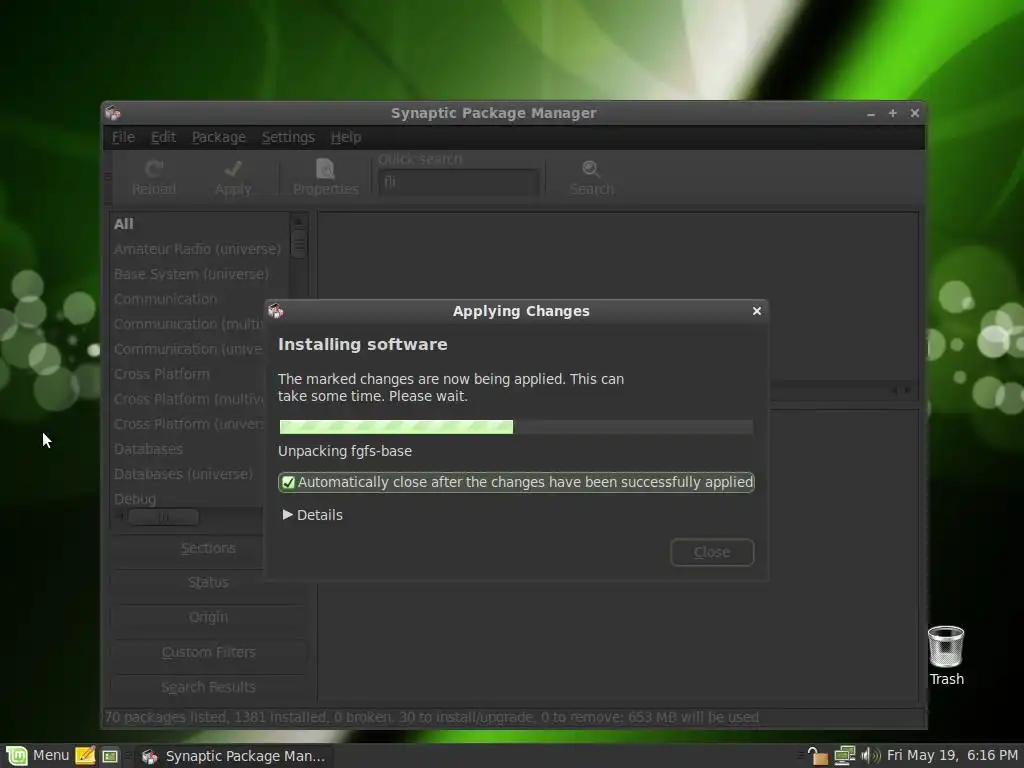Image resolution: width=1024 pixels, height=768 pixels.
Task: Open the Edit menu
Action: point(163,137)
